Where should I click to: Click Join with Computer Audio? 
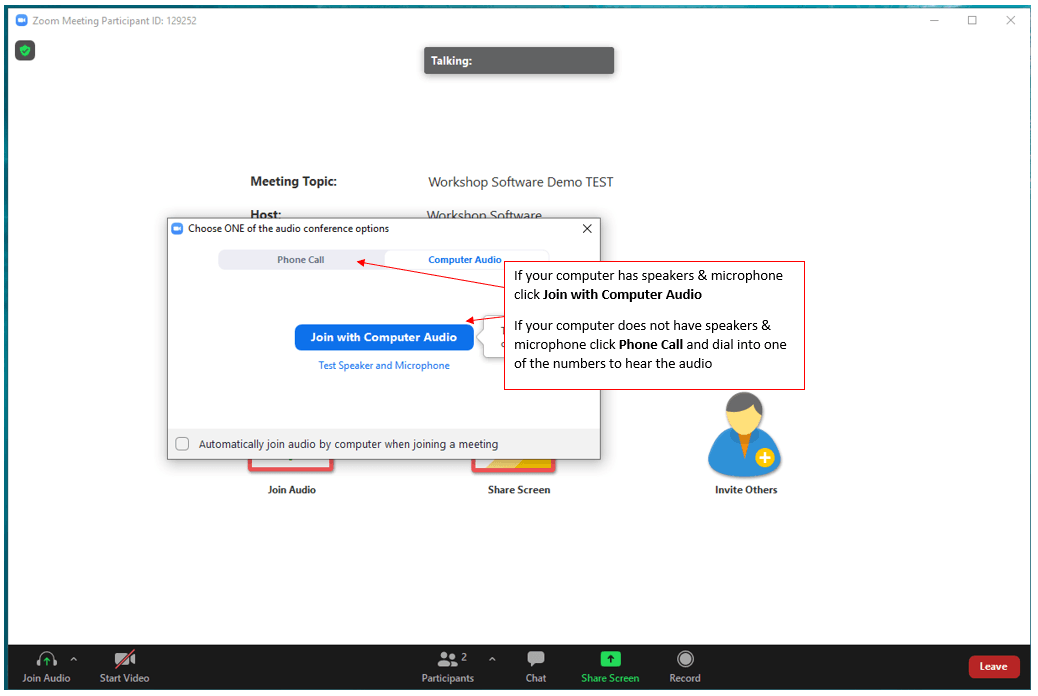[x=384, y=337]
